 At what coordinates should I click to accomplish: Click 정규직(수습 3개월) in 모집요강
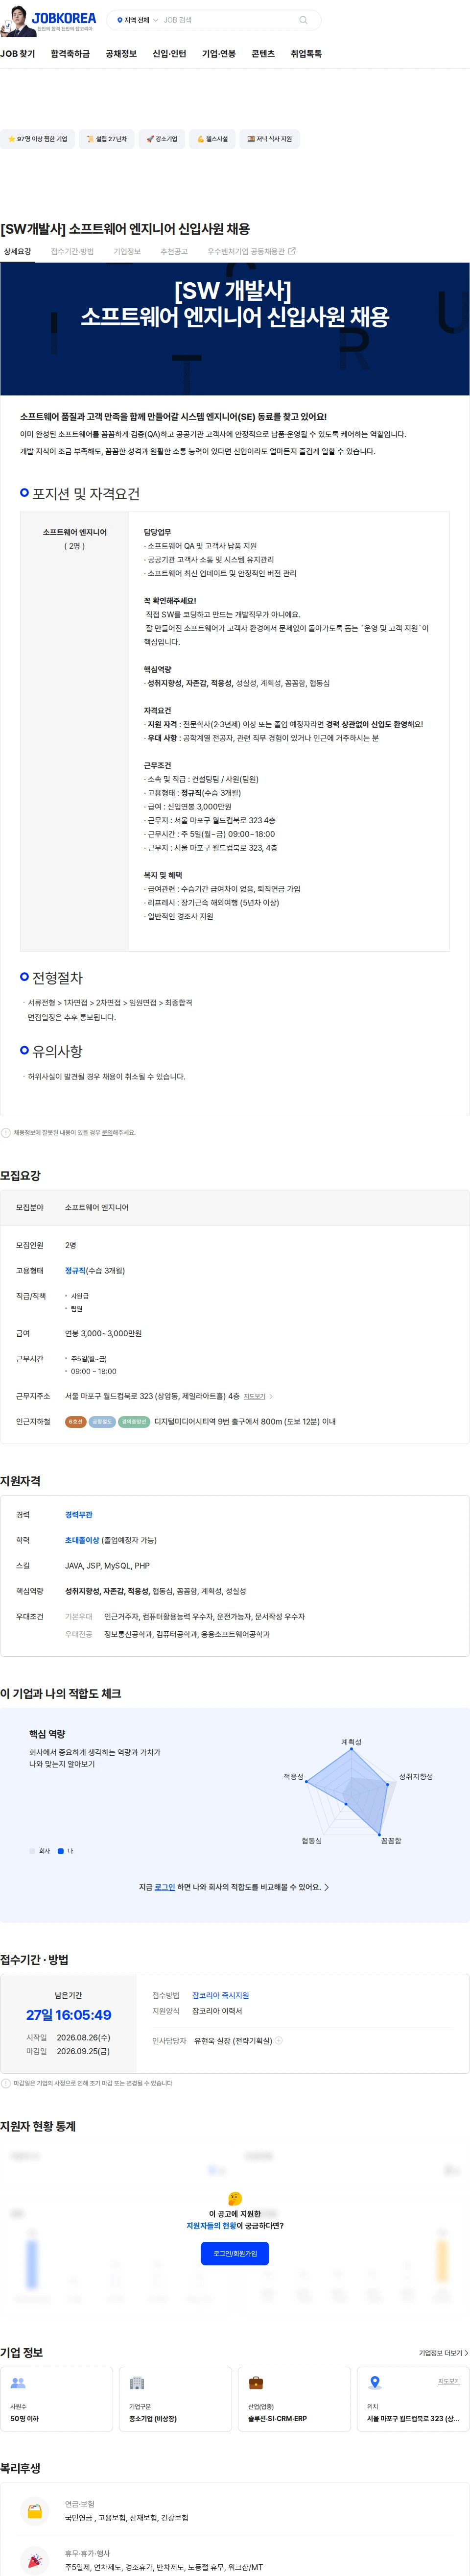tap(95, 1271)
